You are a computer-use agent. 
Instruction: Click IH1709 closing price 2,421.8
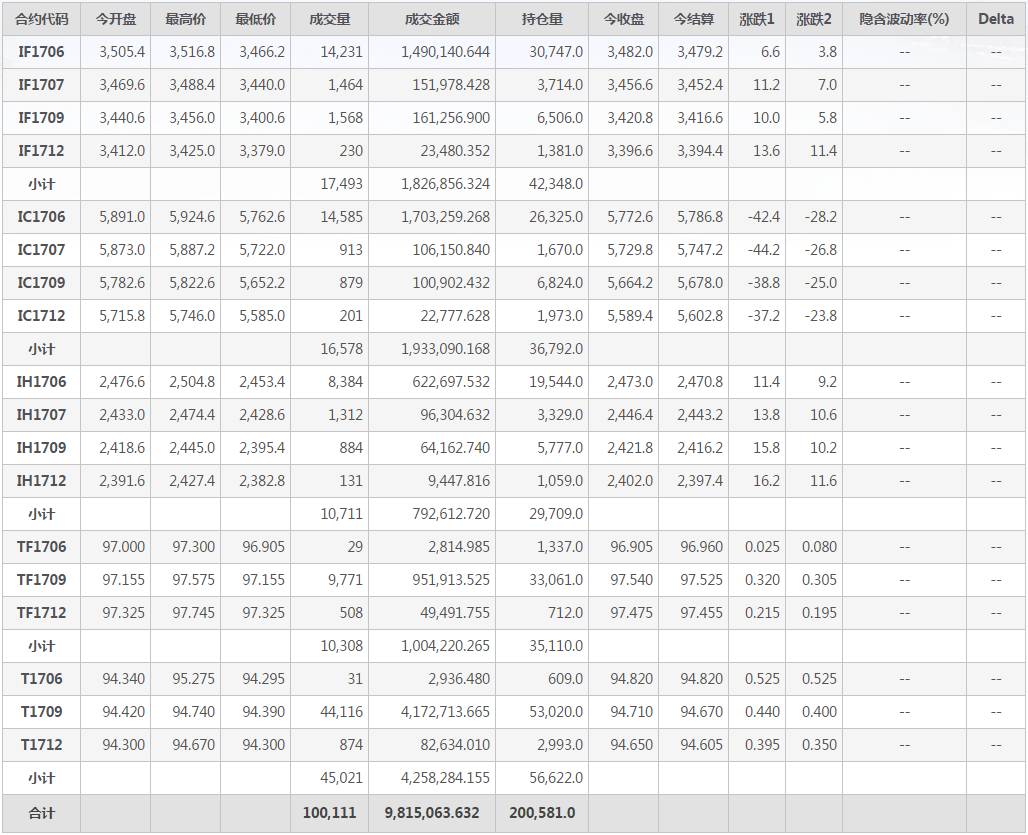(629, 448)
